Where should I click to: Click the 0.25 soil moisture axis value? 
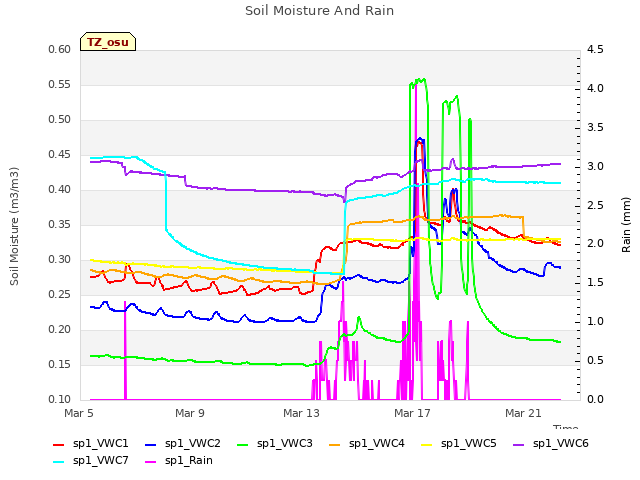(60, 294)
